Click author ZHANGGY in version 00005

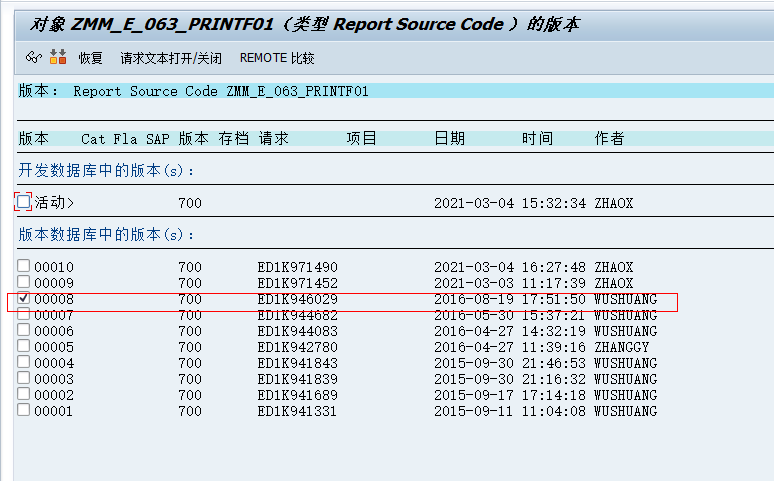pos(622,347)
